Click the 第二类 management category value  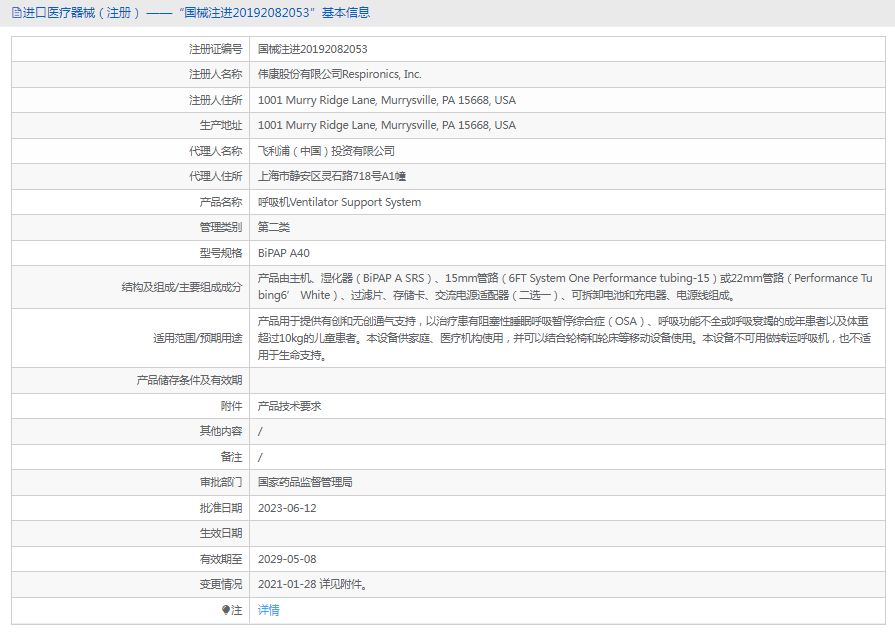pyautogui.click(x=274, y=227)
